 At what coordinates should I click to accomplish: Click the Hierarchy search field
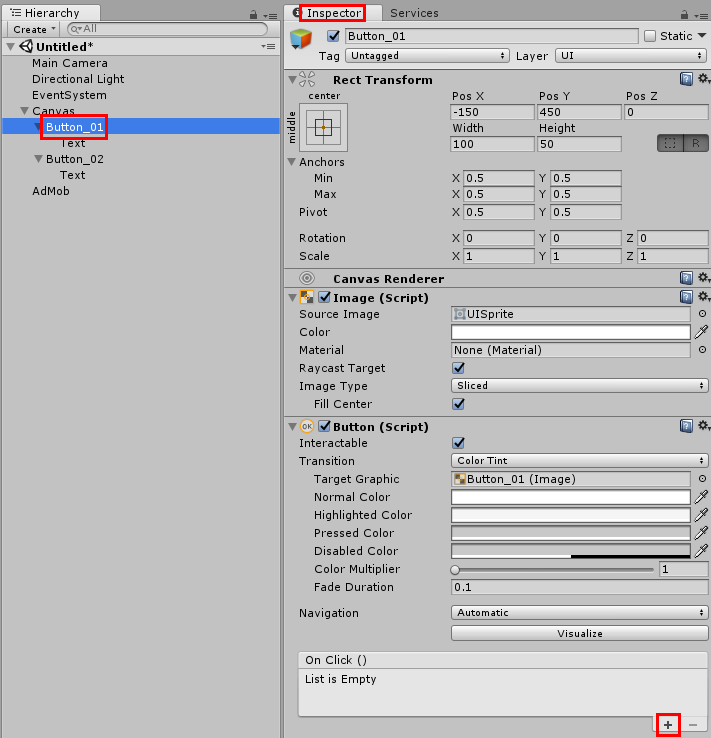(167, 29)
